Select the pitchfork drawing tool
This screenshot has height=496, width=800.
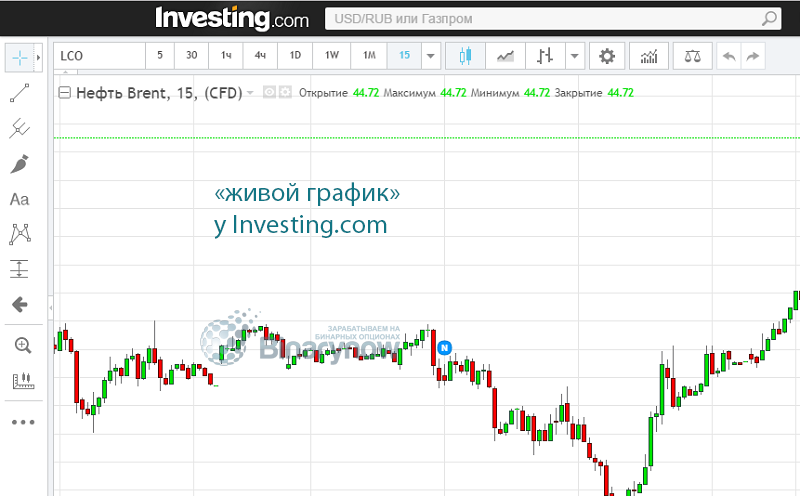coord(20,128)
